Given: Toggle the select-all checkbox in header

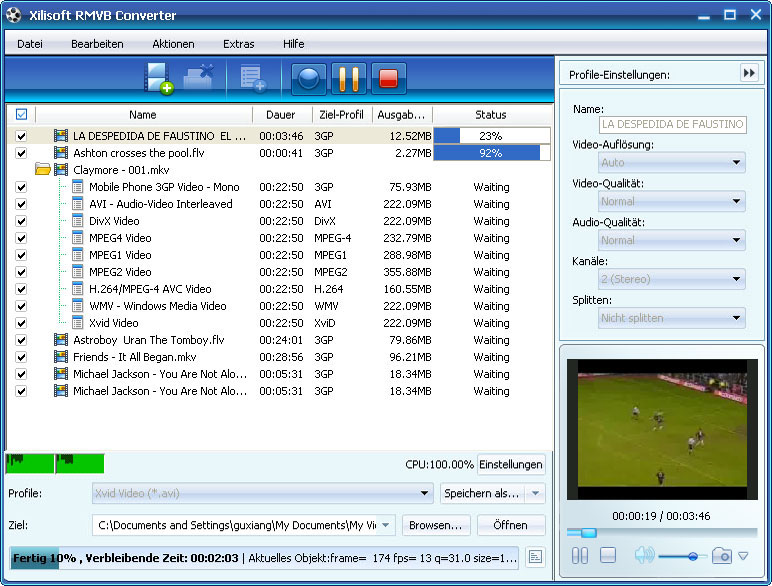Looking at the screenshot, I should [21, 114].
